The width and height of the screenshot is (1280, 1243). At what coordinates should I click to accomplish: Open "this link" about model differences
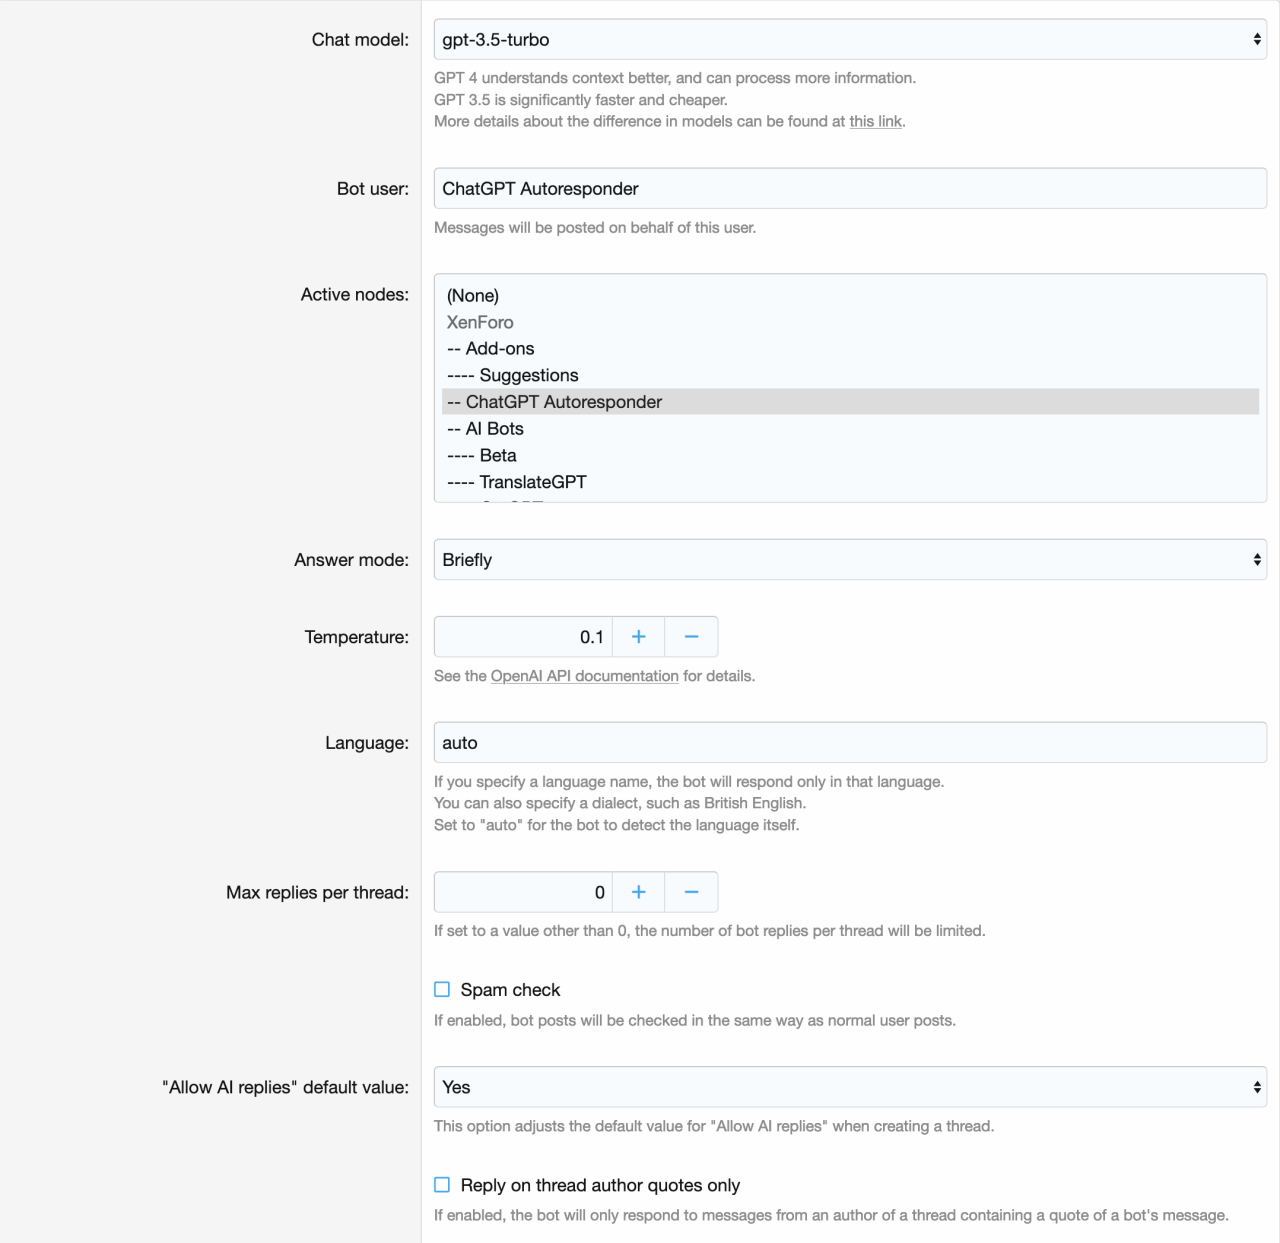tap(875, 122)
